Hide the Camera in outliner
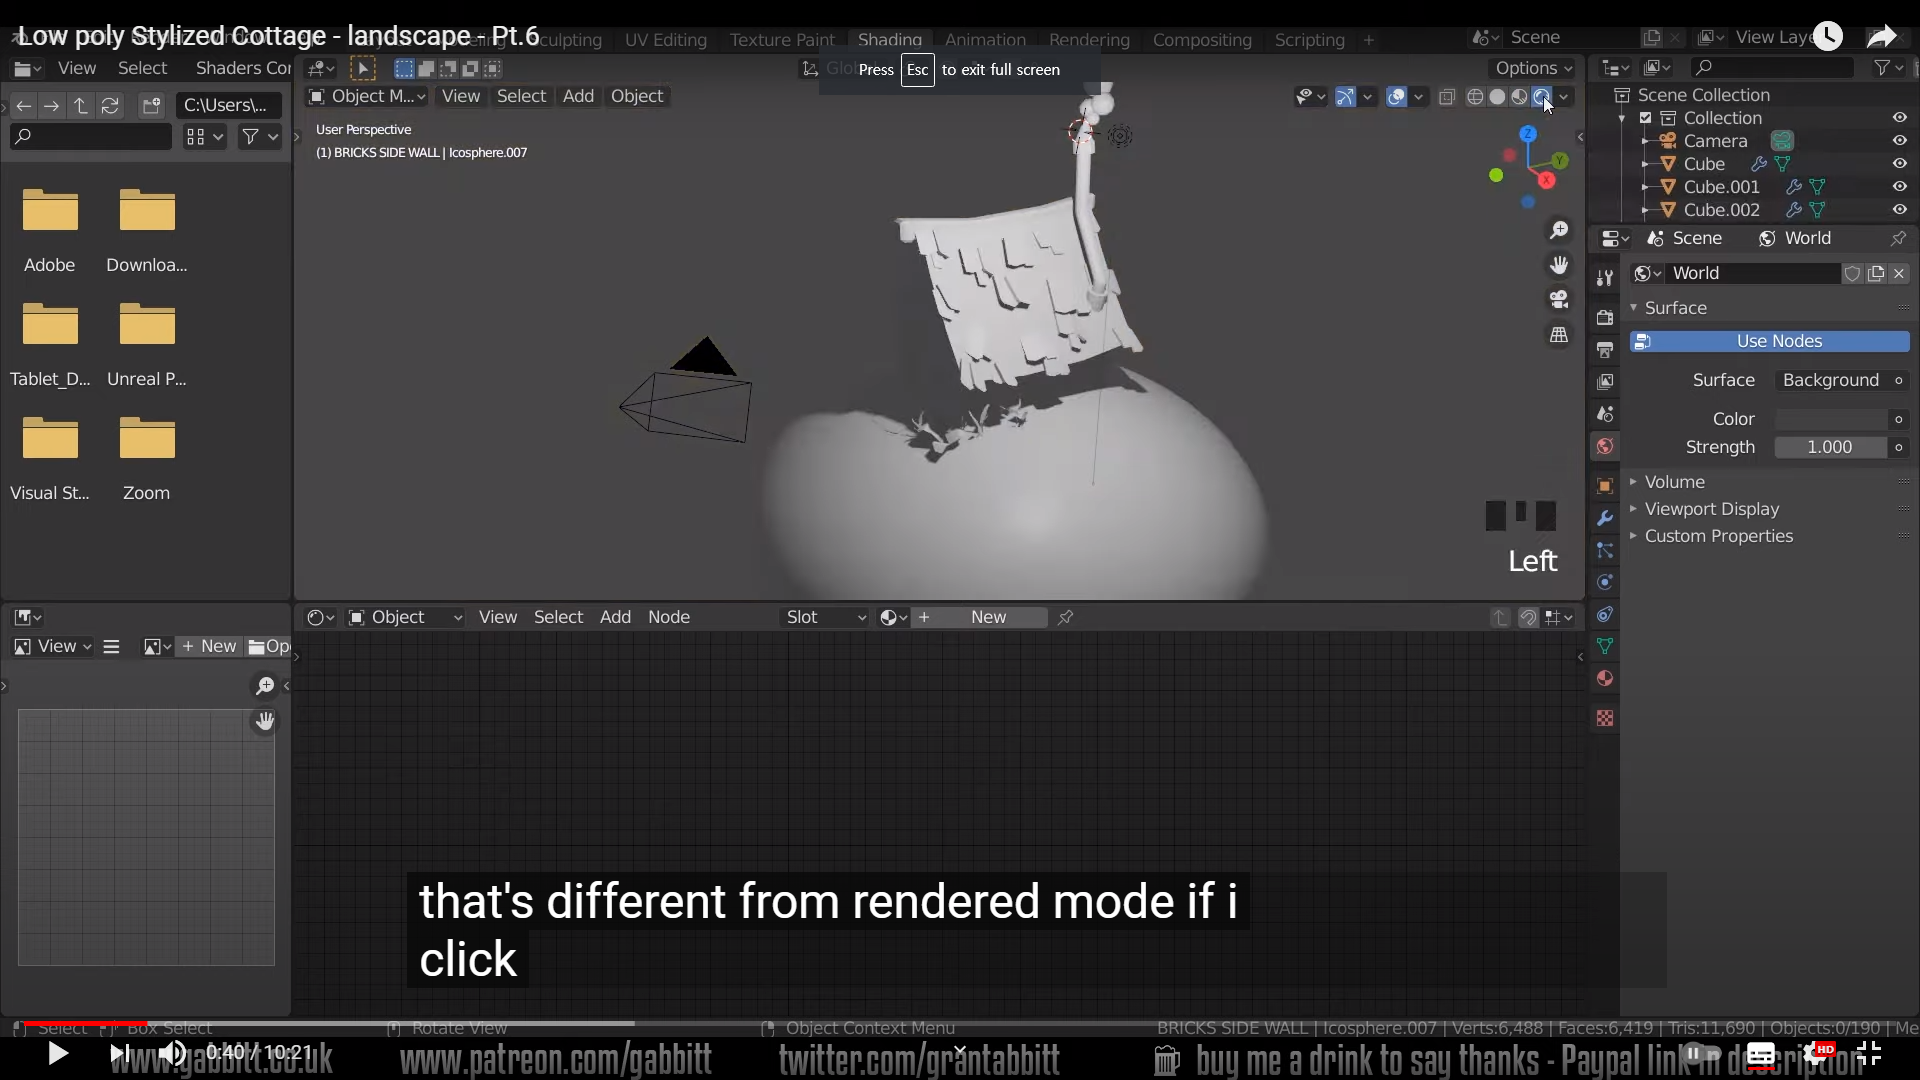The width and height of the screenshot is (1920, 1080). pyautogui.click(x=1899, y=141)
